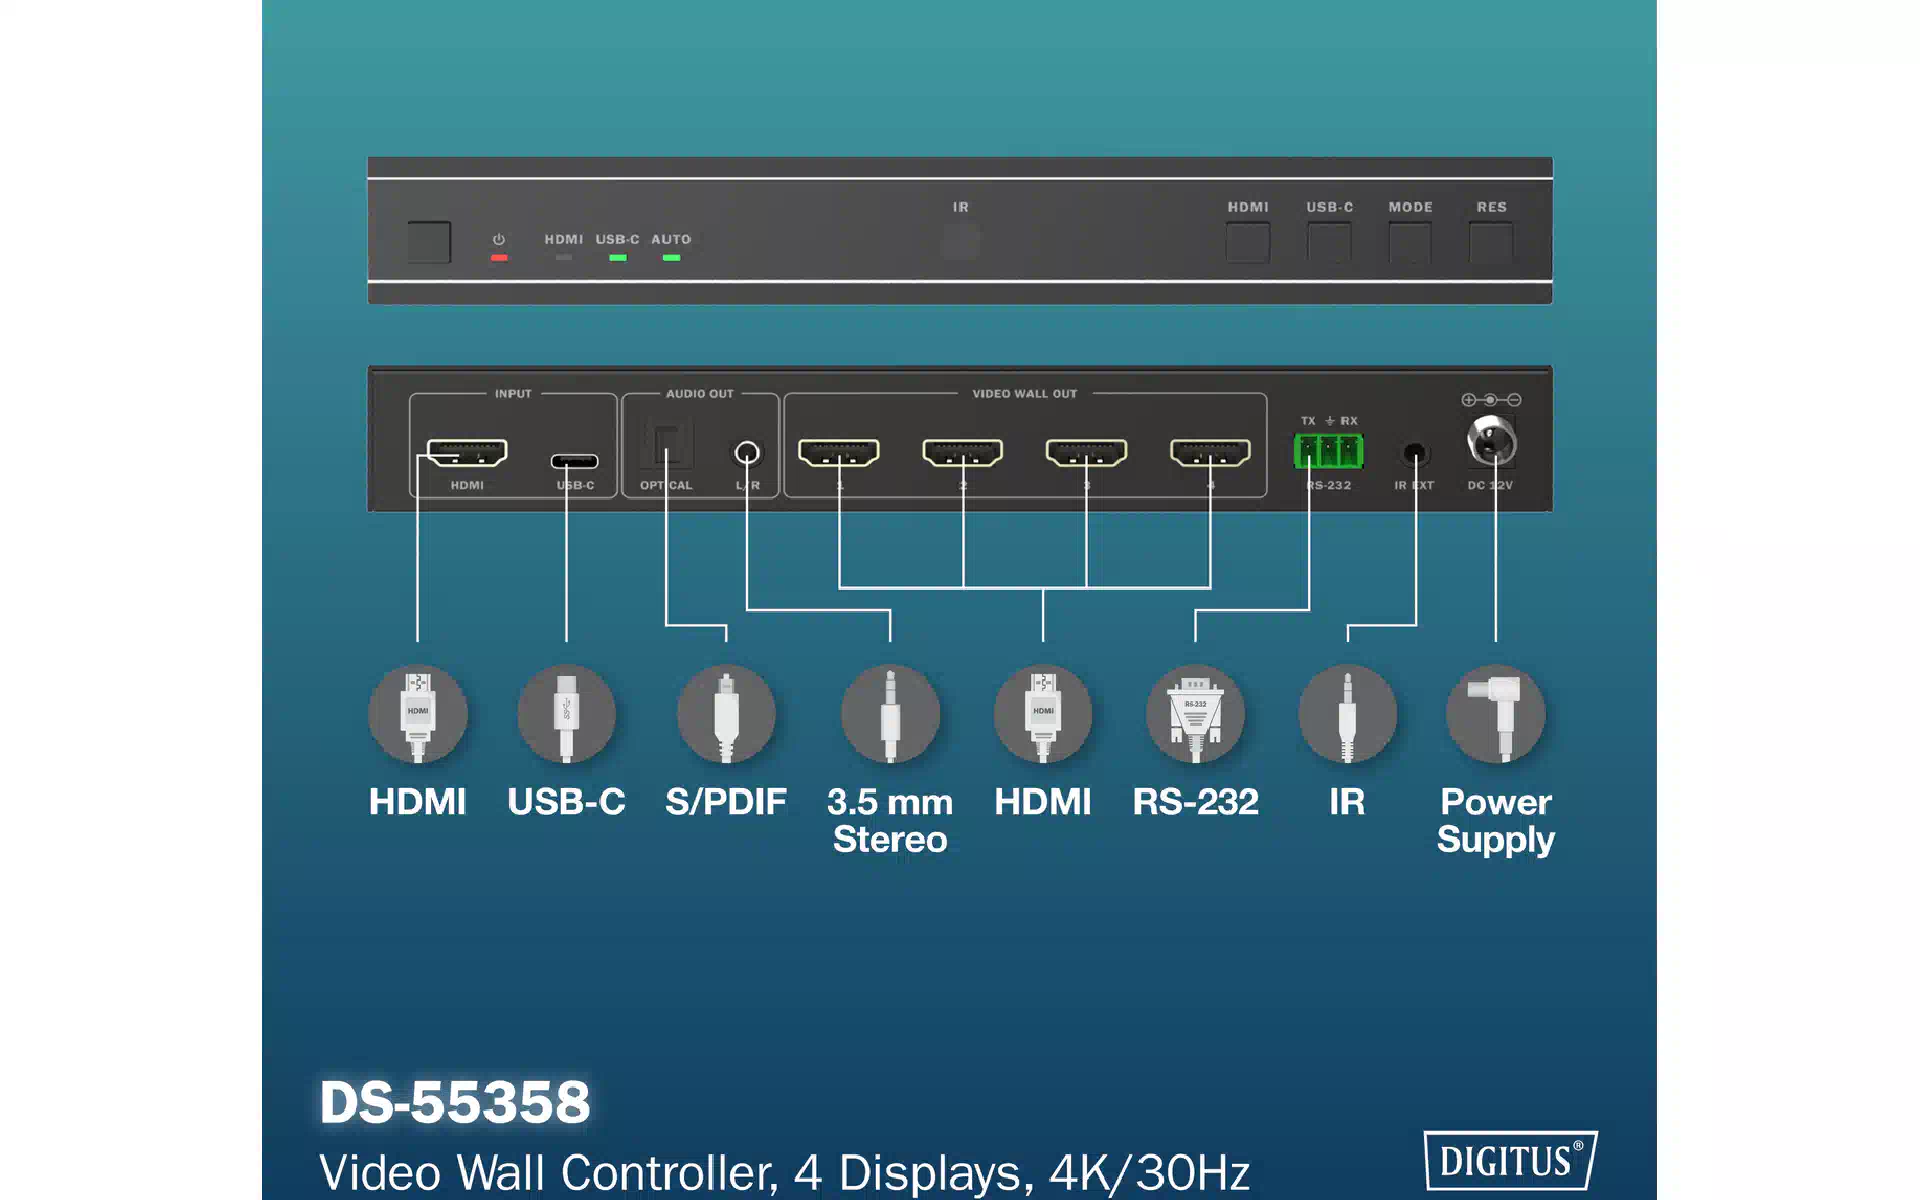The width and height of the screenshot is (1920, 1200).
Task: Click the 'AUDIO OUT' panel label
Action: (700, 394)
